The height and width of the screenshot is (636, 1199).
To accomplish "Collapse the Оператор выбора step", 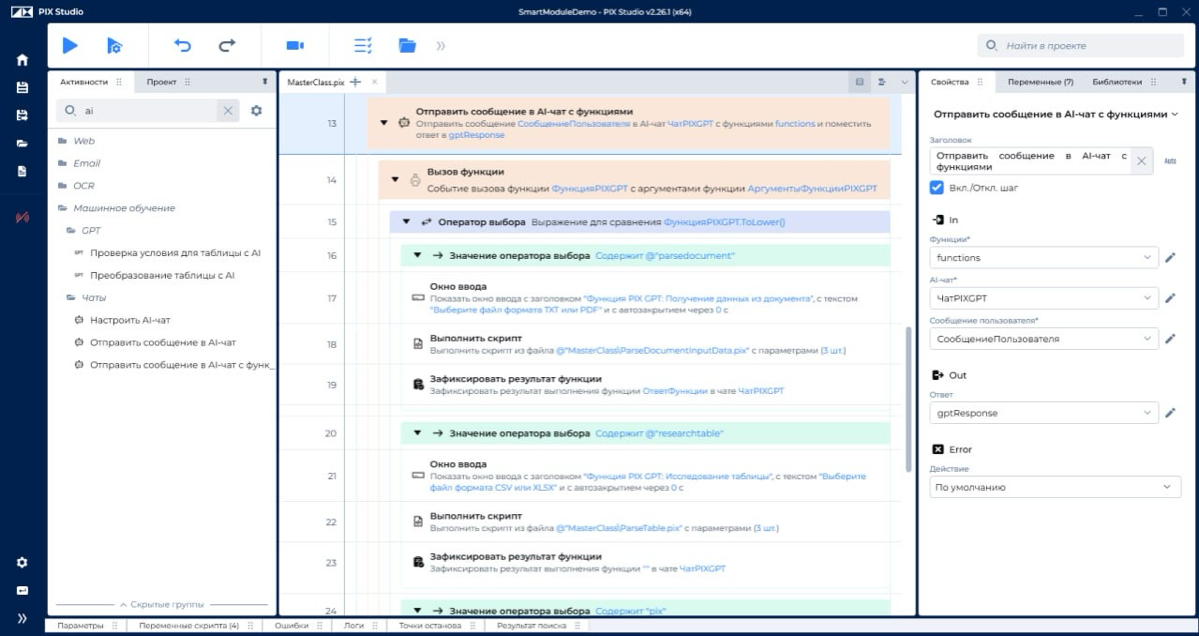I will coord(406,222).
